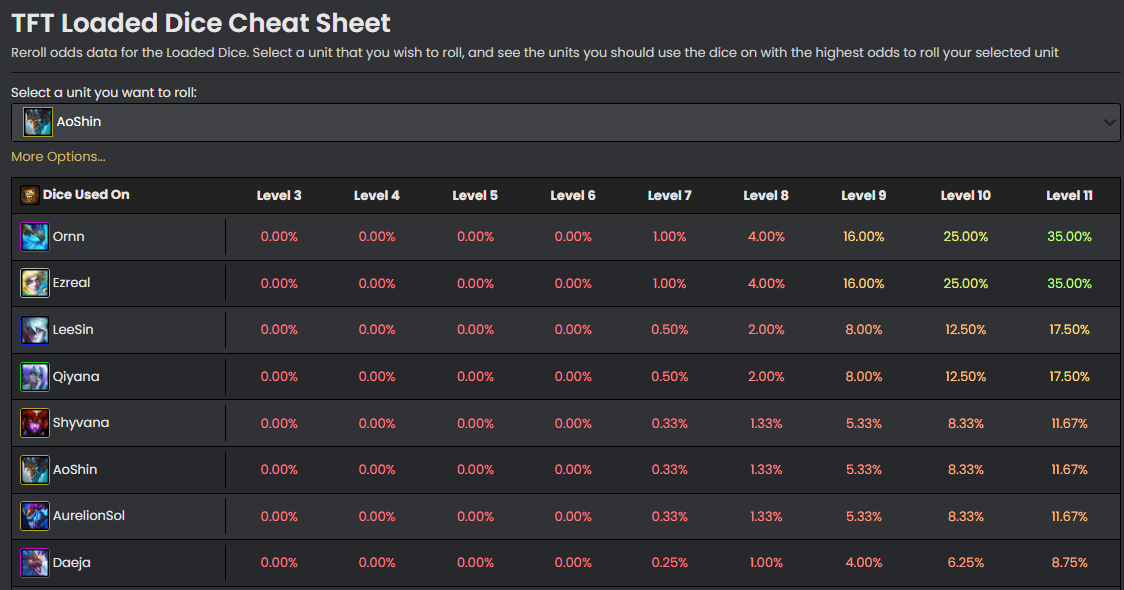Viewport: 1124px width, 590px height.
Task: Select the Ornn name text
Action: click(69, 237)
